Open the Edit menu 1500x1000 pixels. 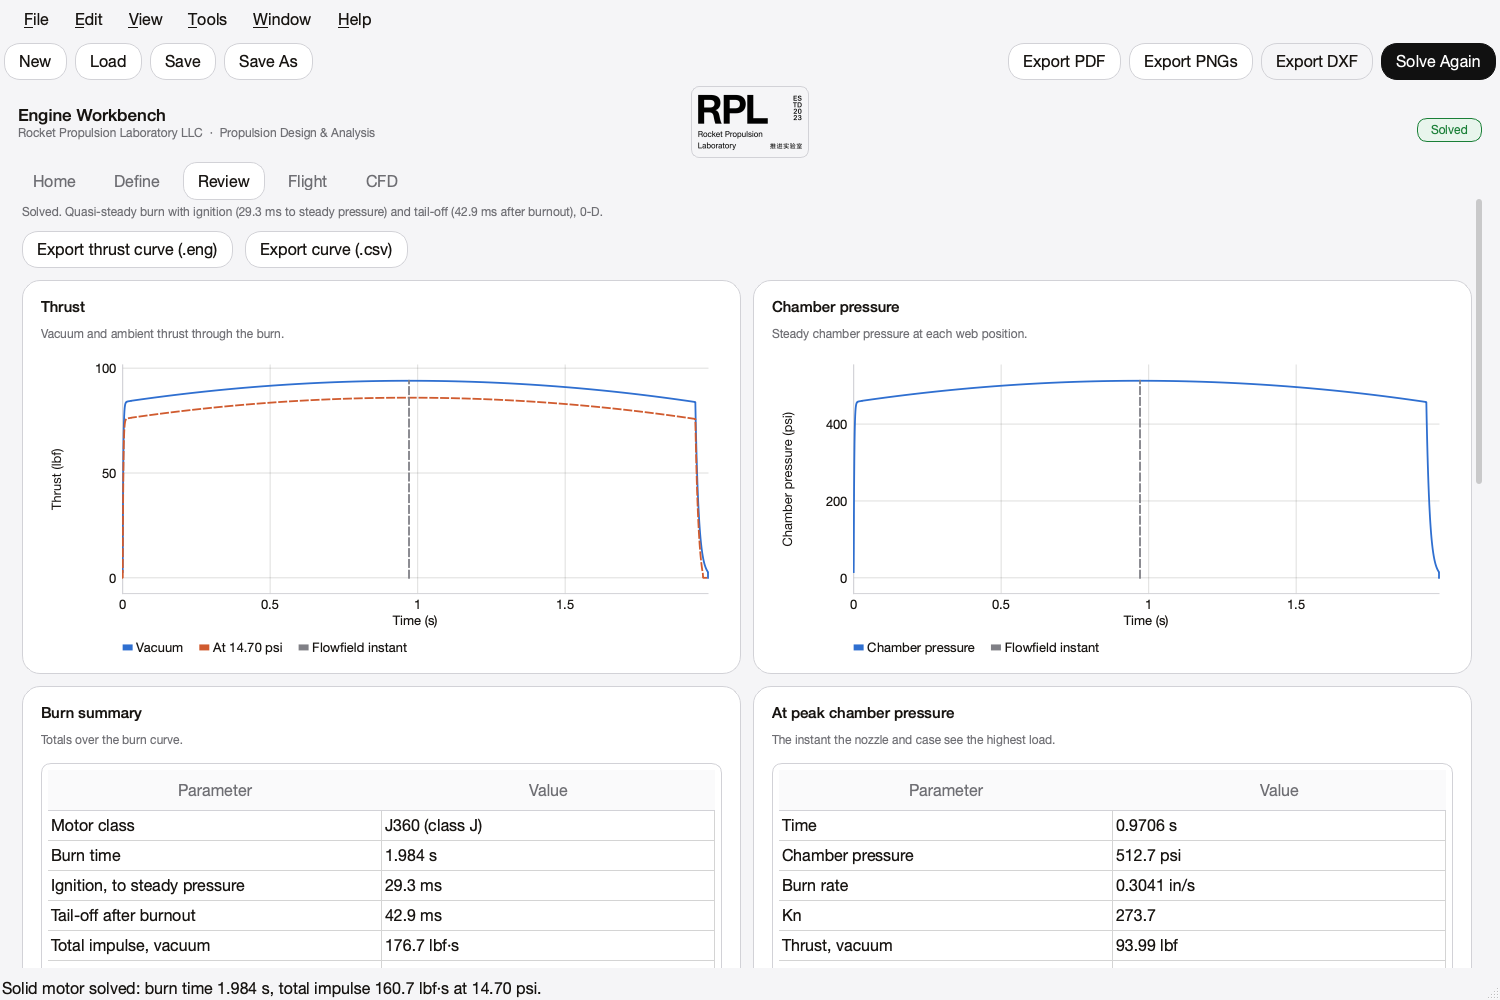point(89,19)
